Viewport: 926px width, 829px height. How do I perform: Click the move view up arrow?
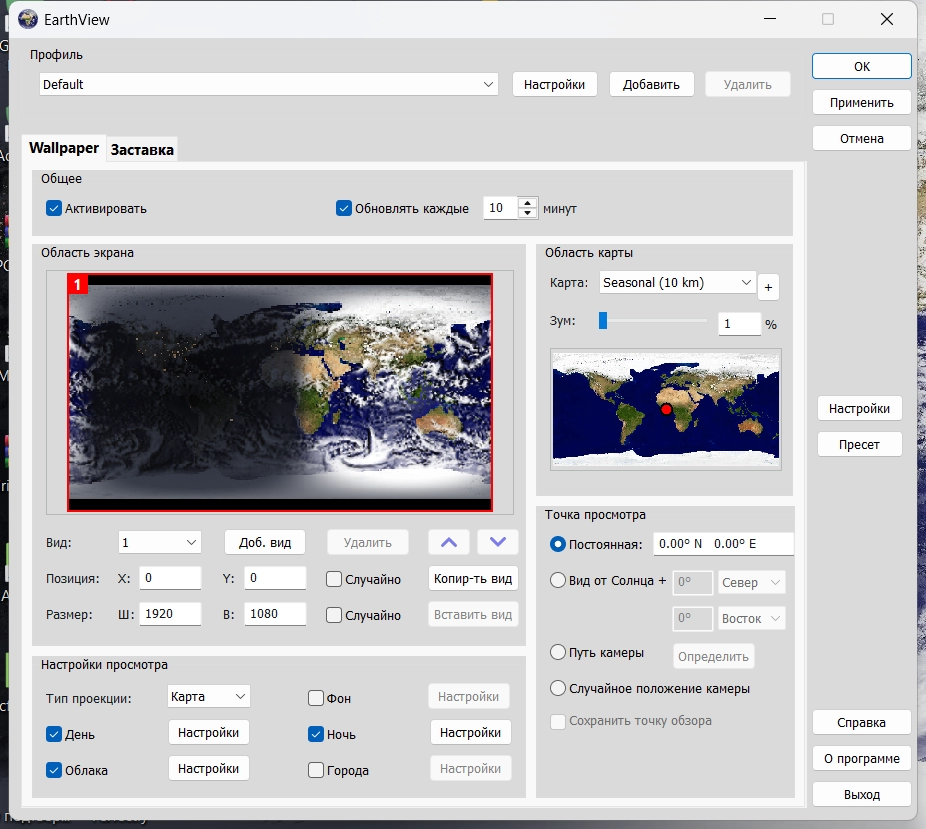pyautogui.click(x=449, y=542)
